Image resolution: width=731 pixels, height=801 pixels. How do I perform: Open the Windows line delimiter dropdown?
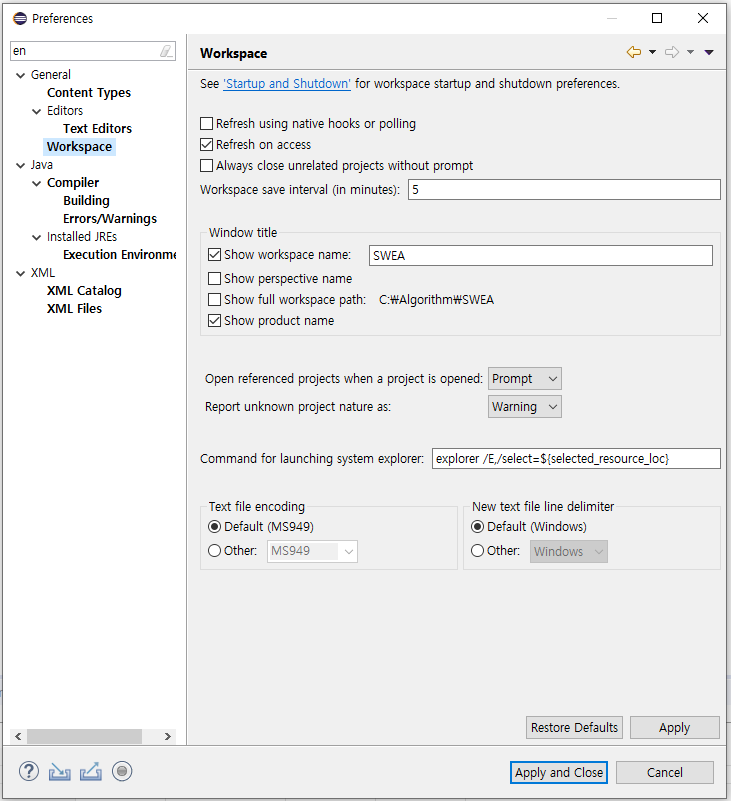(x=569, y=551)
